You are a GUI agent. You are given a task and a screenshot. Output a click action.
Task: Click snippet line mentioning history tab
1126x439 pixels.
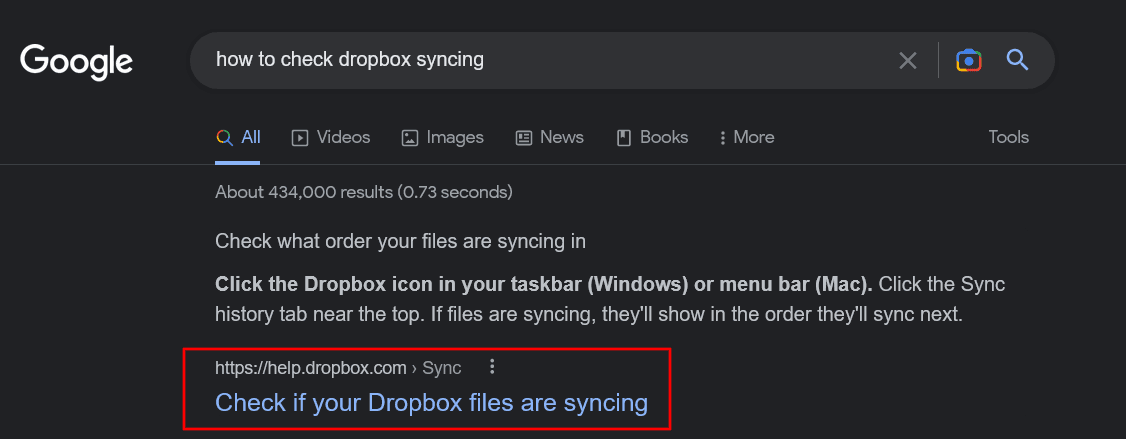point(588,314)
